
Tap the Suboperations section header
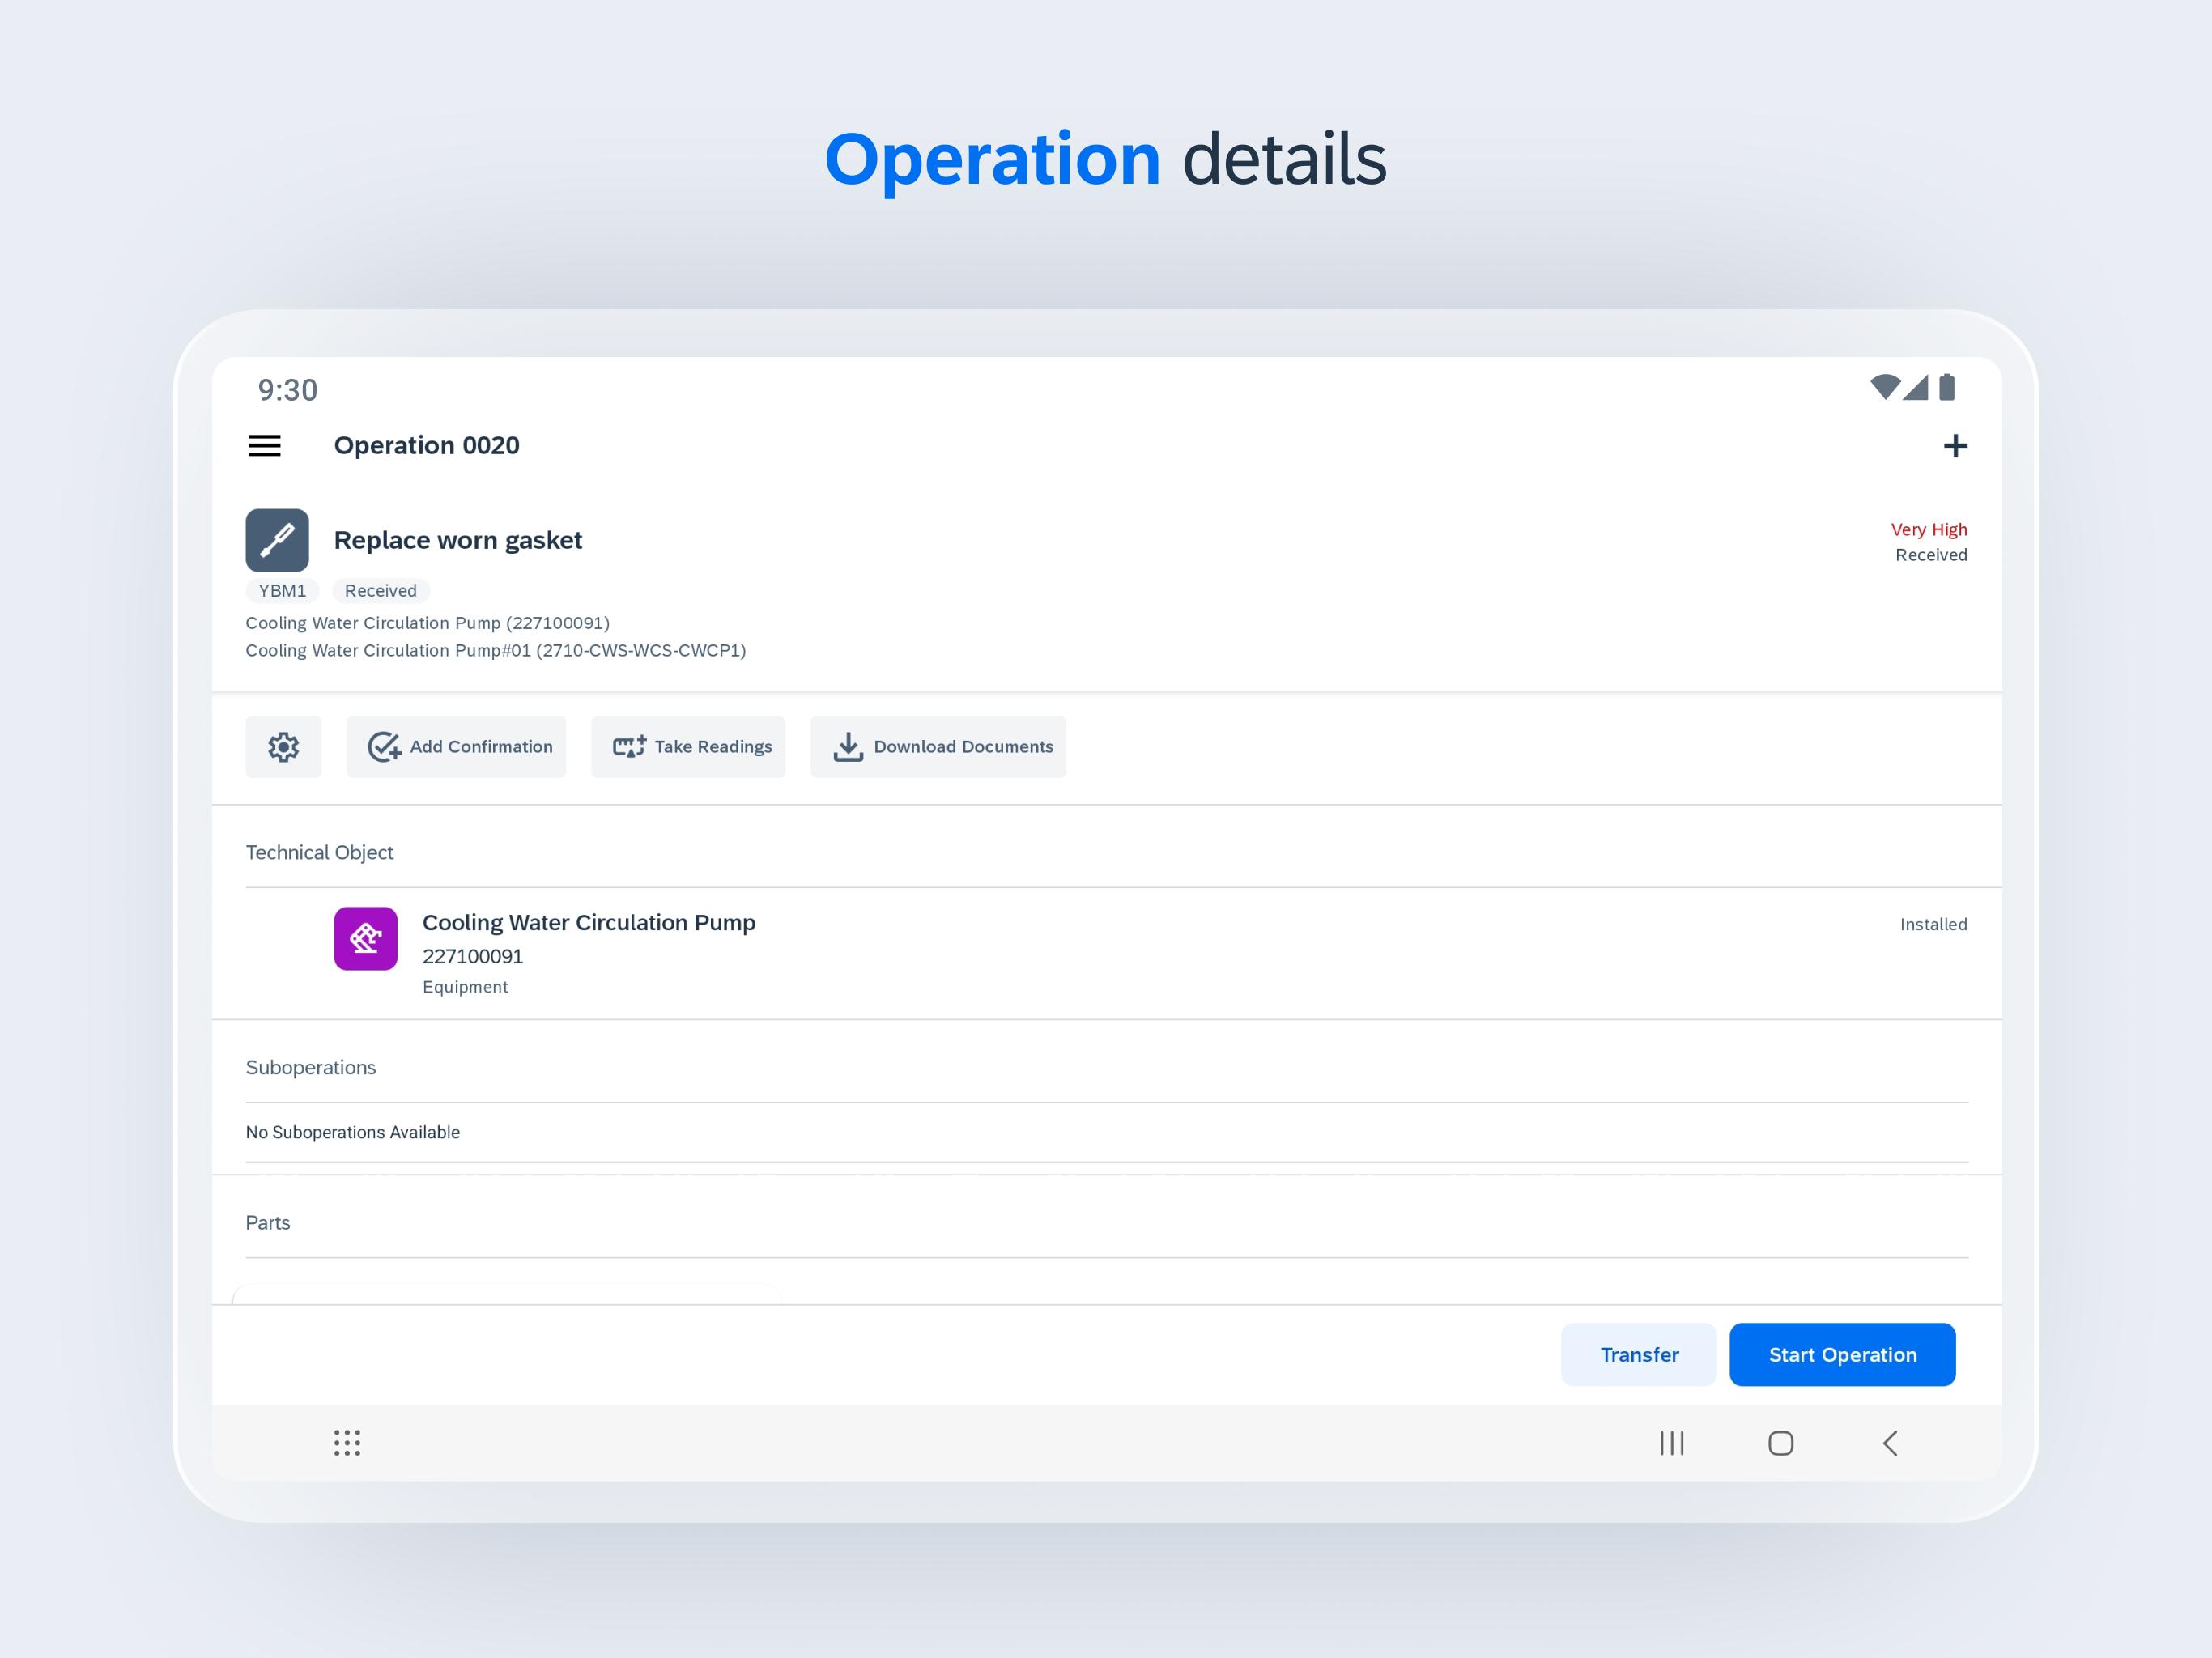coord(311,1067)
